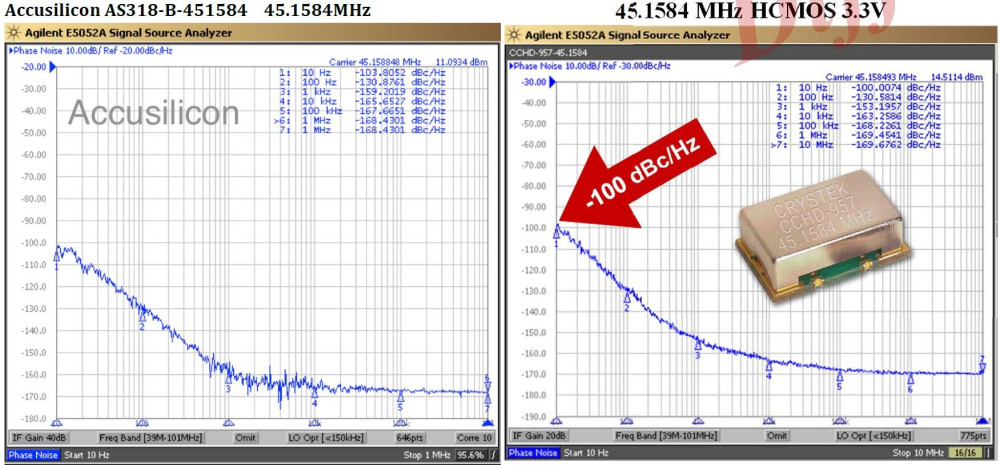Screen dimensions: 1000x465
Task: Select marker 3 triangle on the left Accusilicon trace
Action: [228, 378]
